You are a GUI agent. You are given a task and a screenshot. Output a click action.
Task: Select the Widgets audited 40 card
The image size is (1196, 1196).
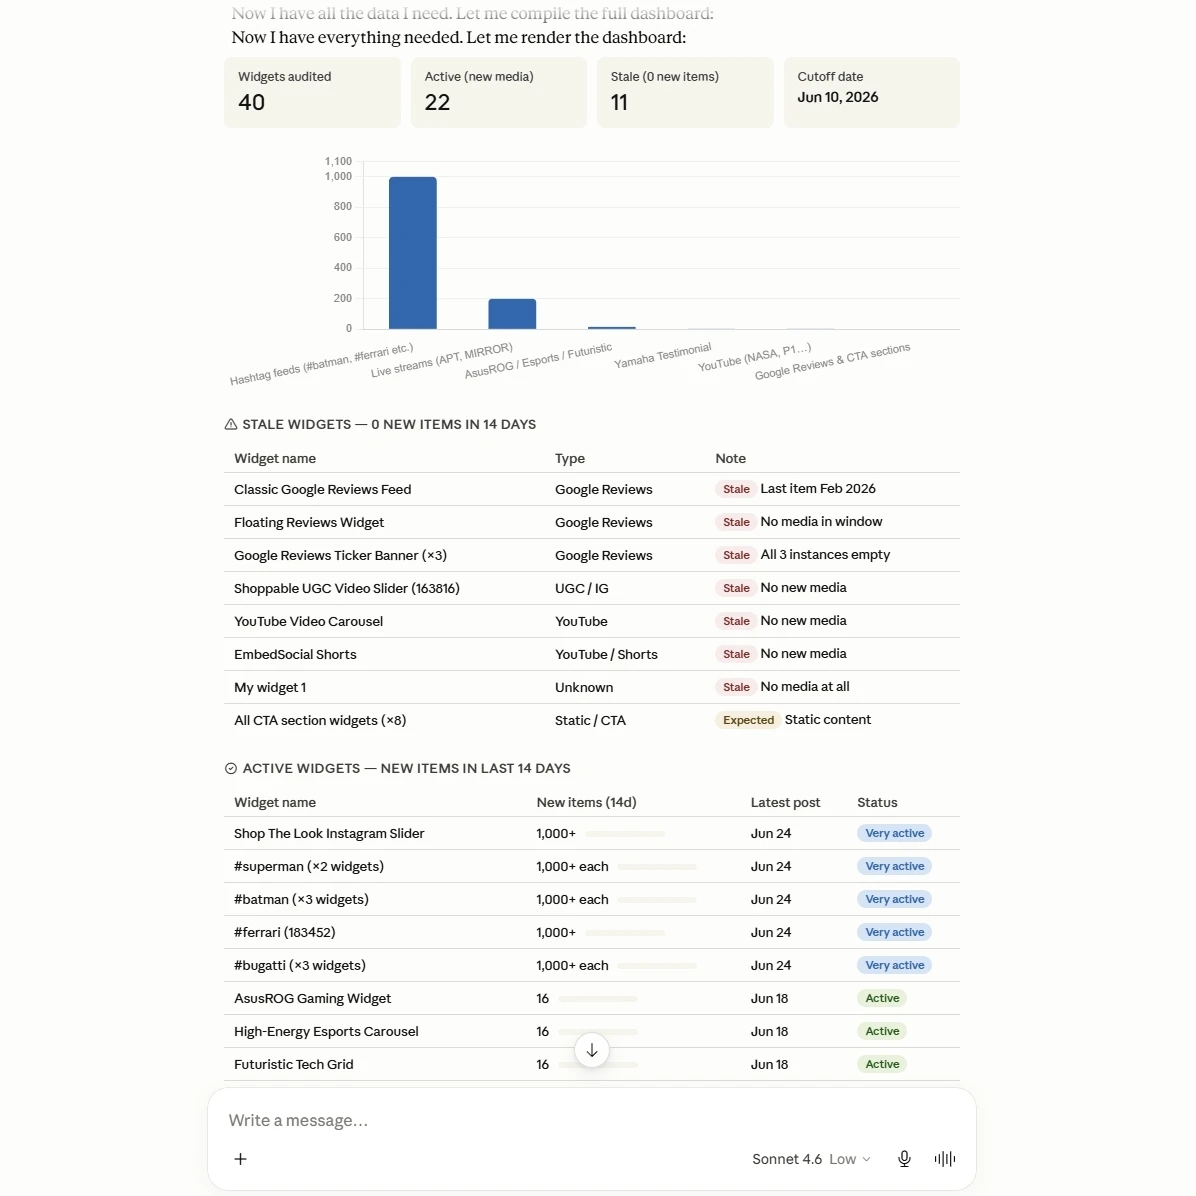click(312, 92)
